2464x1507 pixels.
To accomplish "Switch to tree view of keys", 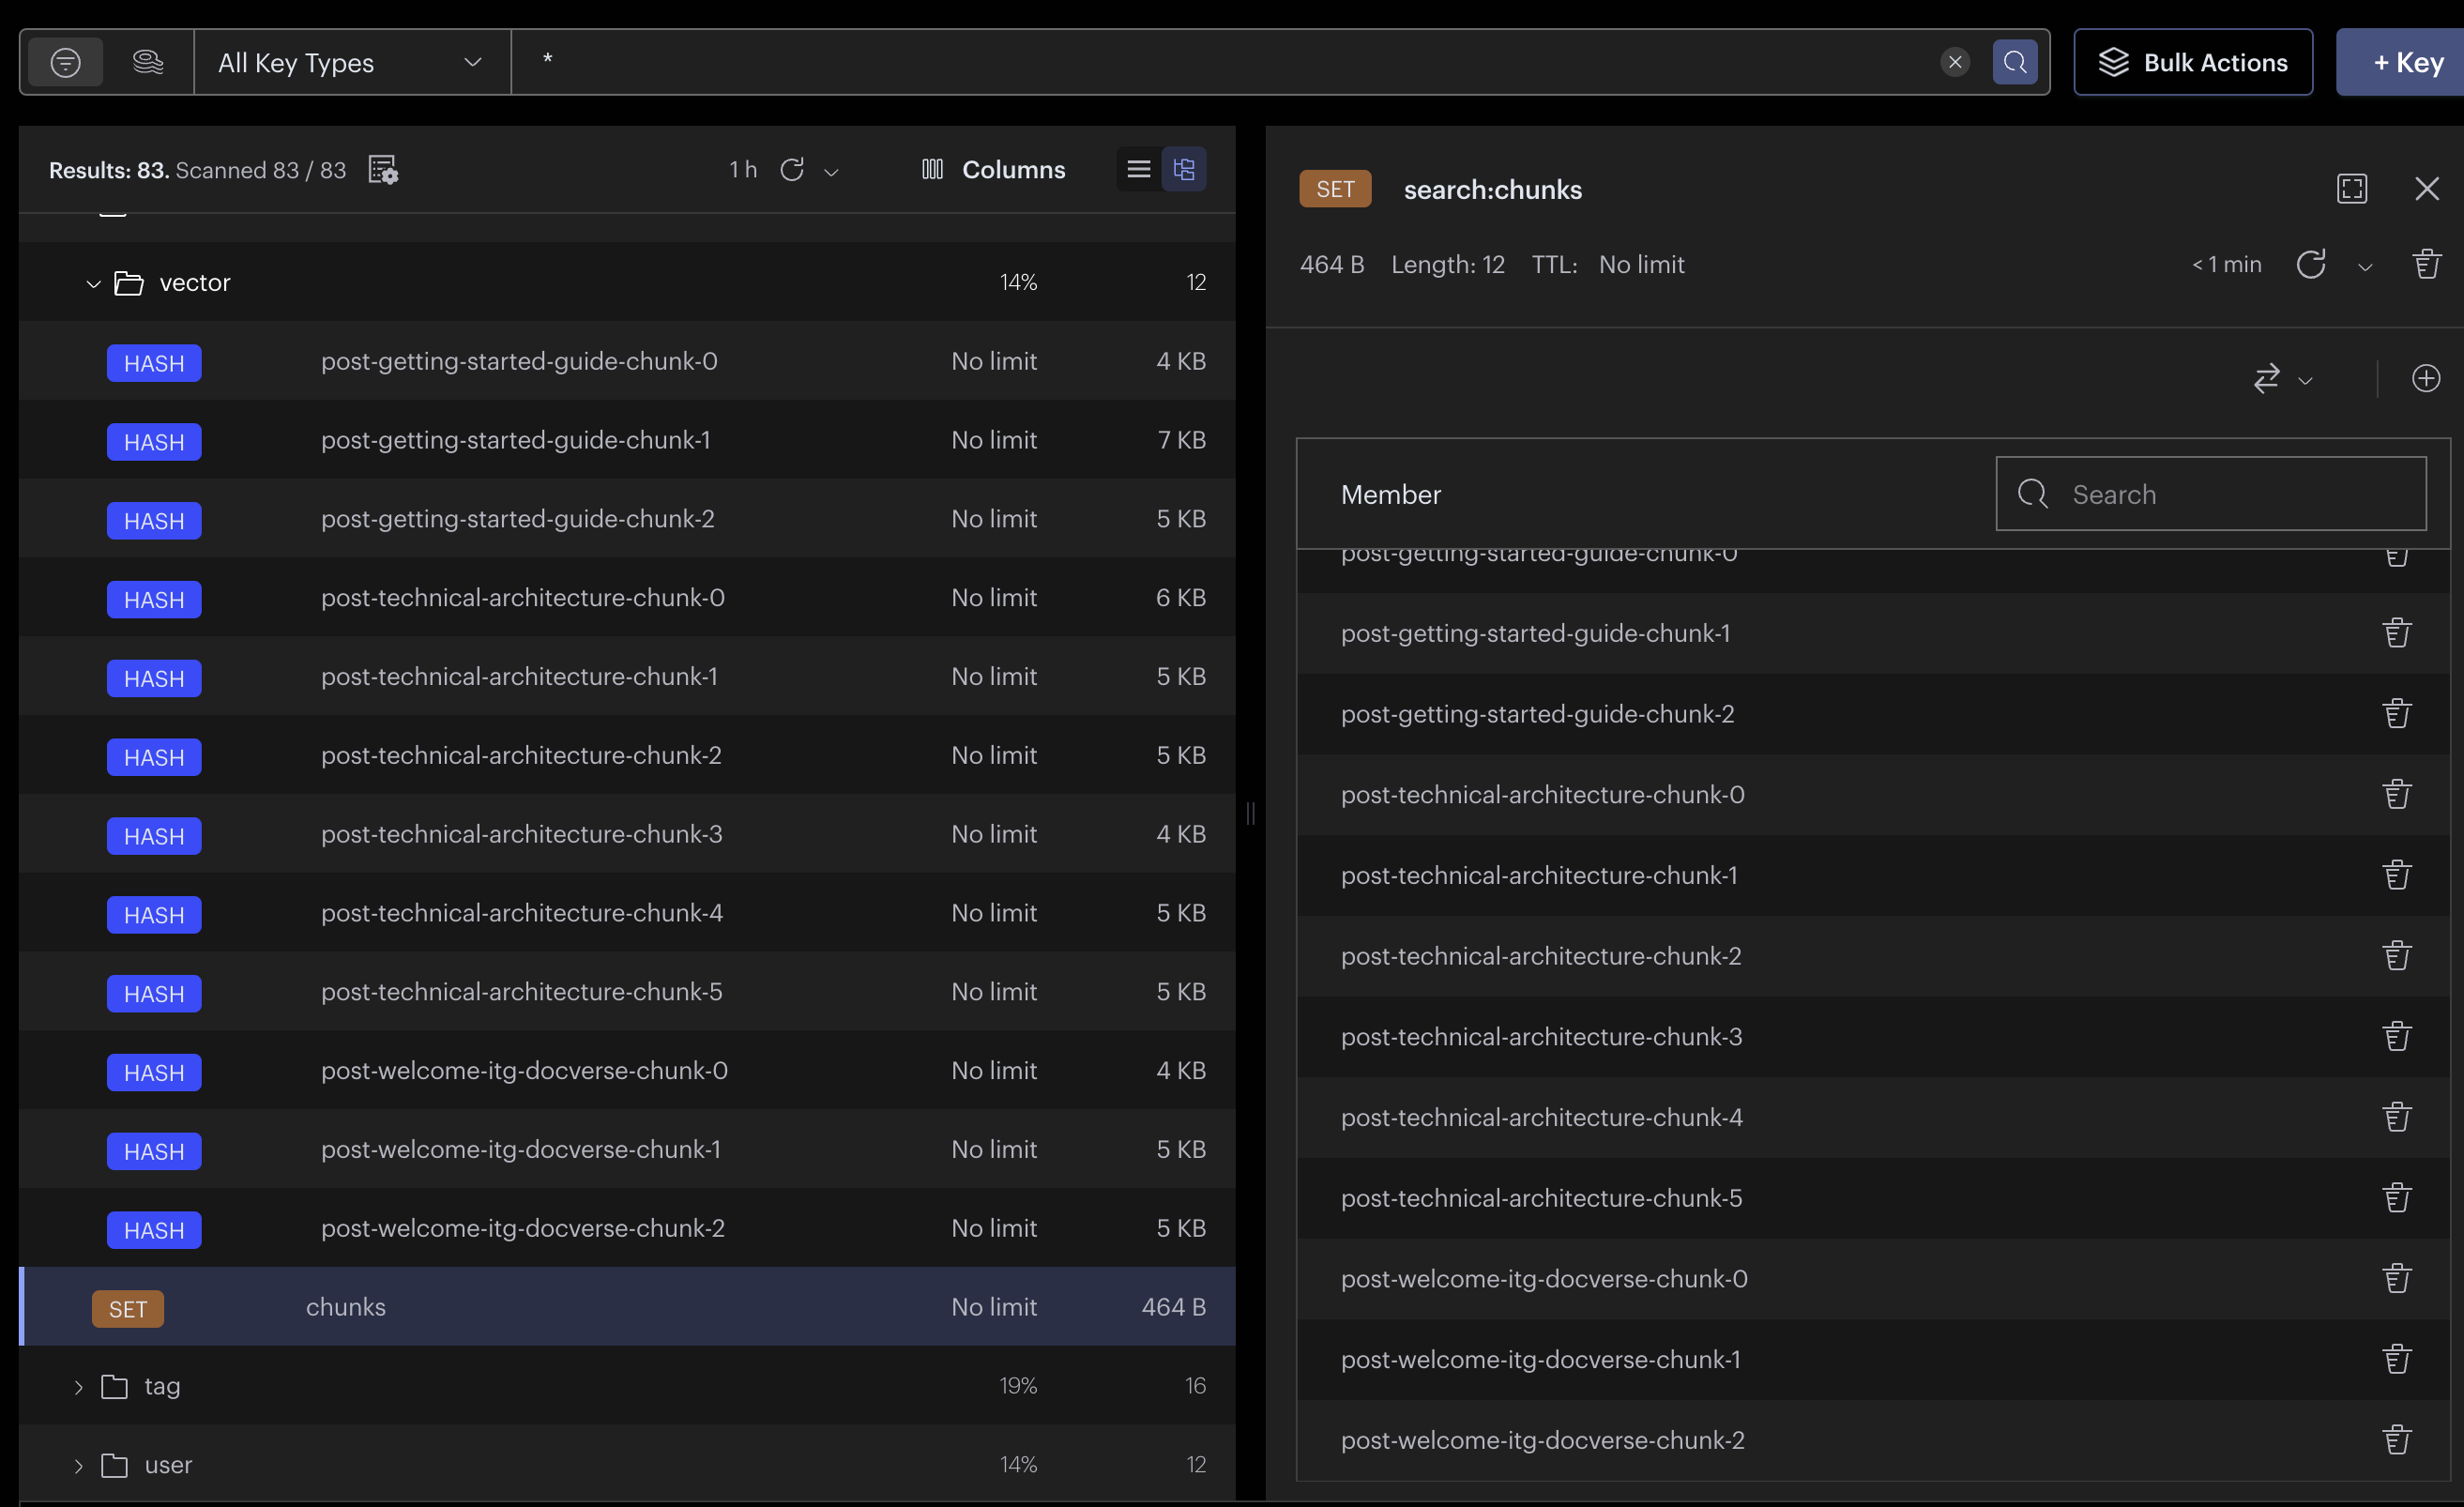I will point(1184,169).
